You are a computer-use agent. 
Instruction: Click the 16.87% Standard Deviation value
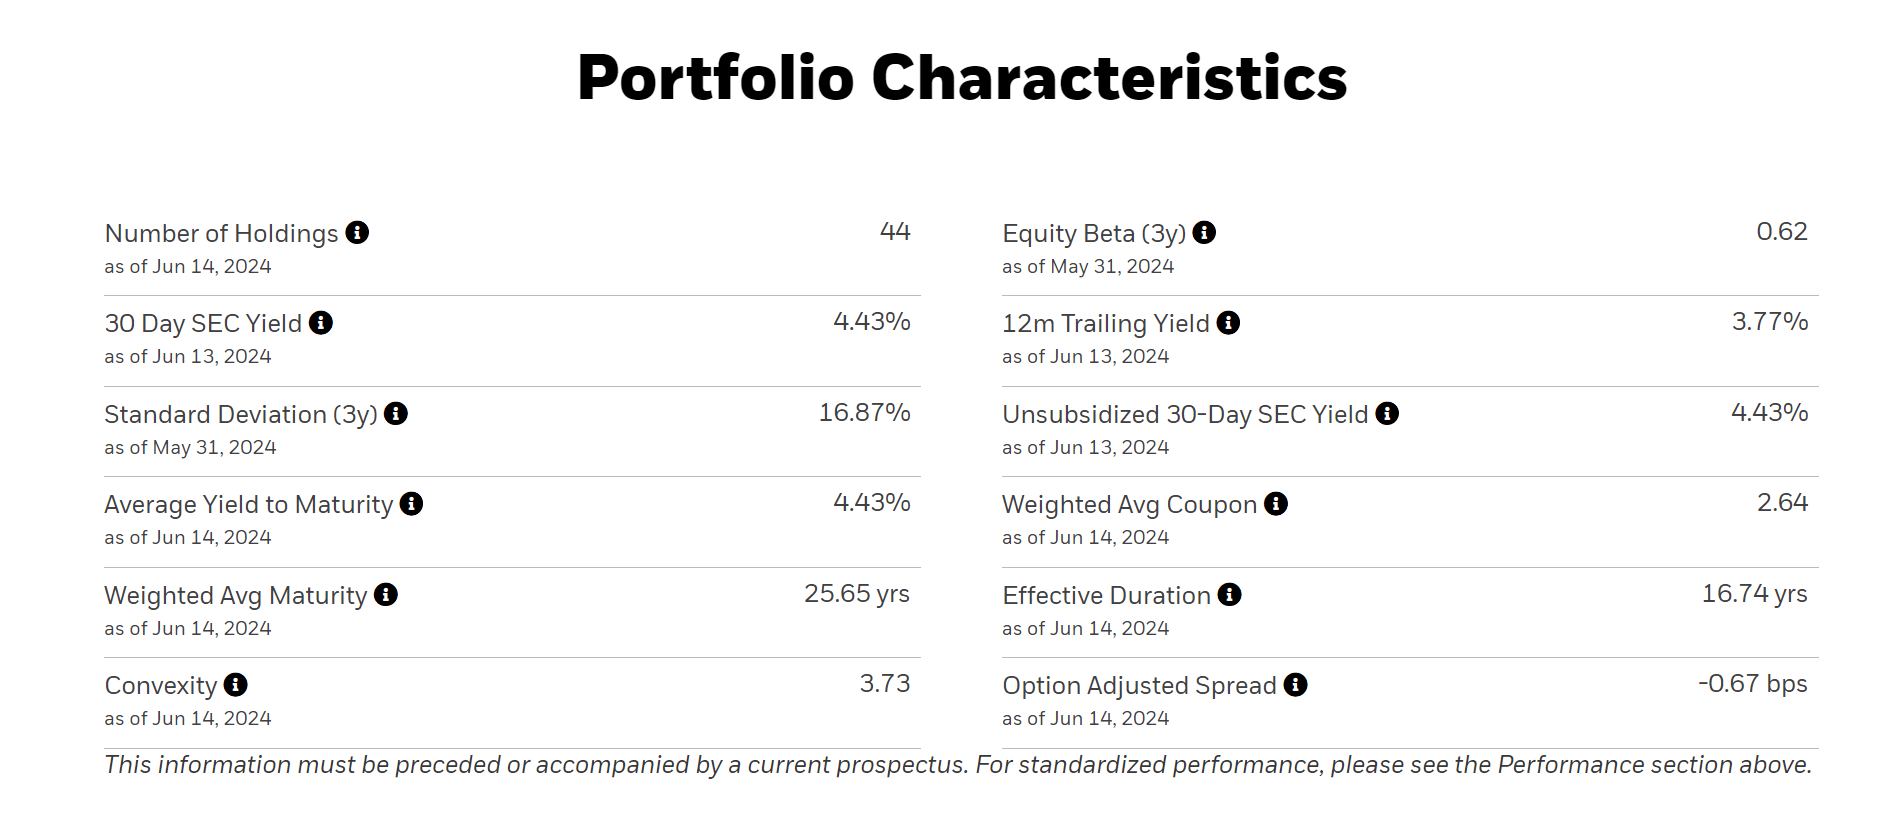(x=864, y=413)
